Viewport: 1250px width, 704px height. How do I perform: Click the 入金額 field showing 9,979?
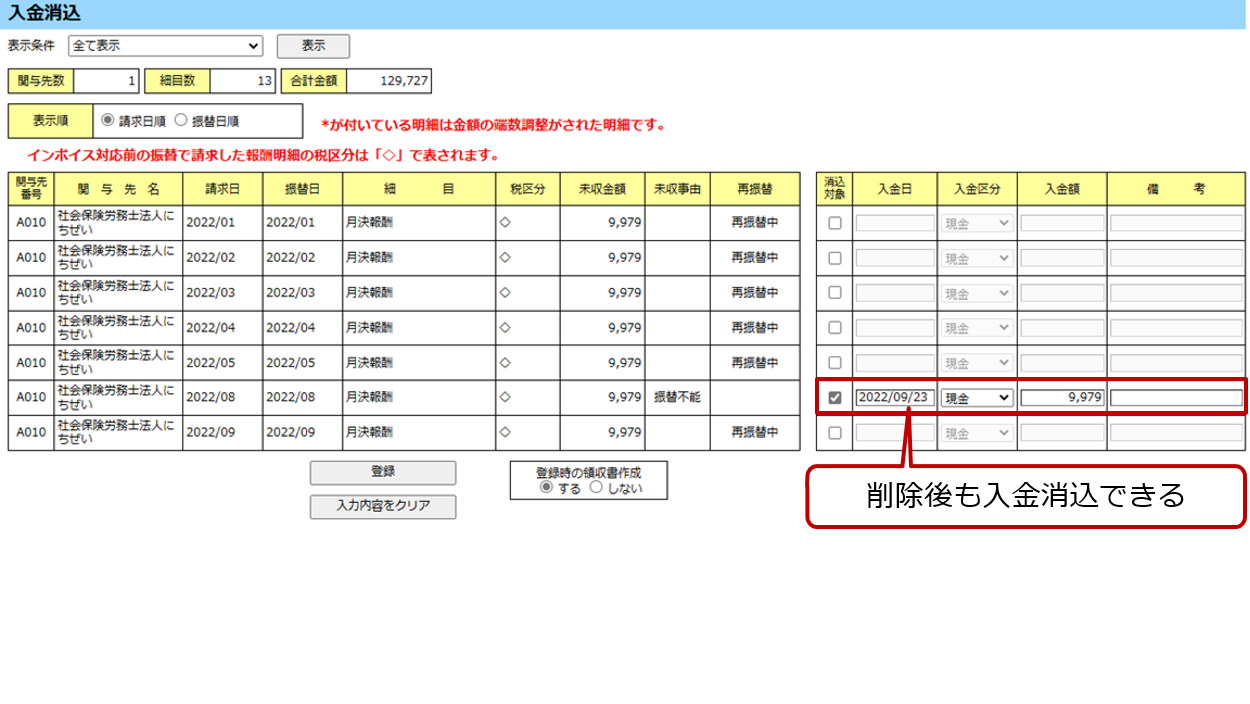(1062, 398)
